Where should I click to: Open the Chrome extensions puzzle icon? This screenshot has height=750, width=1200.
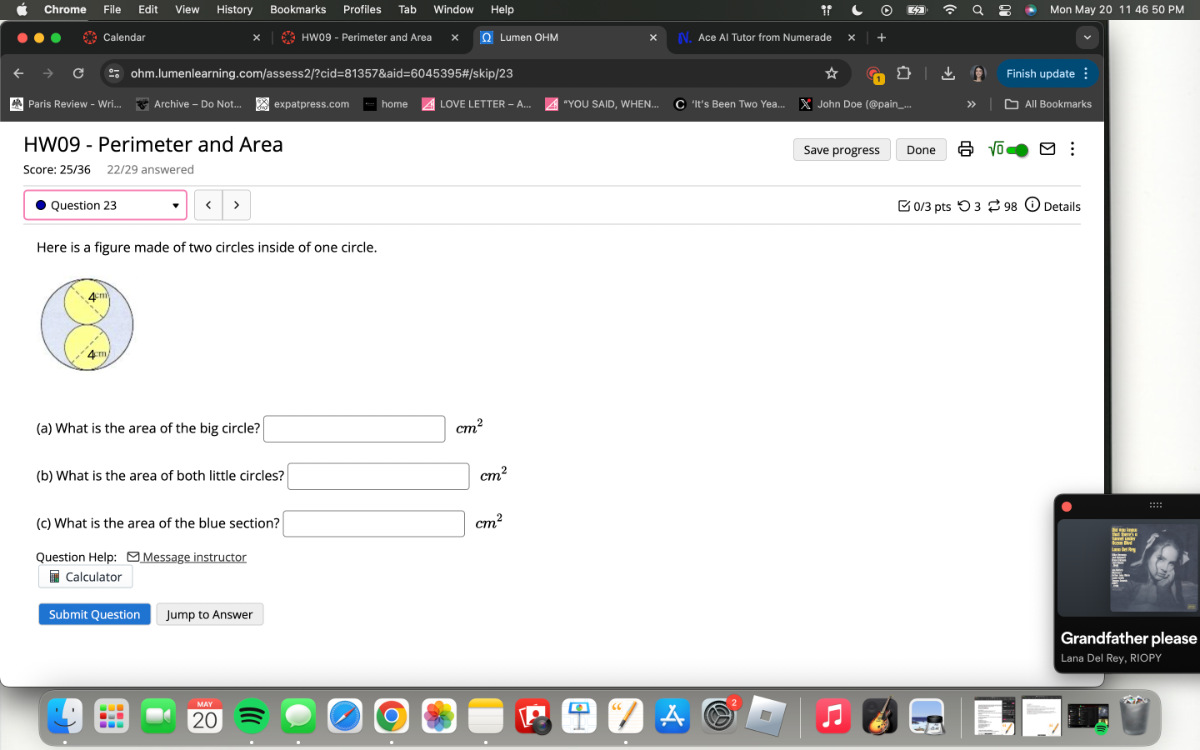tap(904, 73)
